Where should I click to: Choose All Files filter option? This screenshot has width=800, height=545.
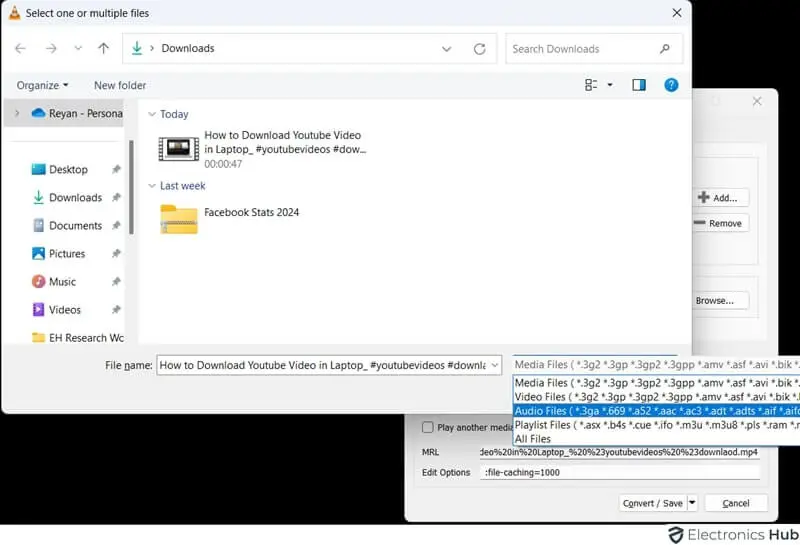[656, 439]
